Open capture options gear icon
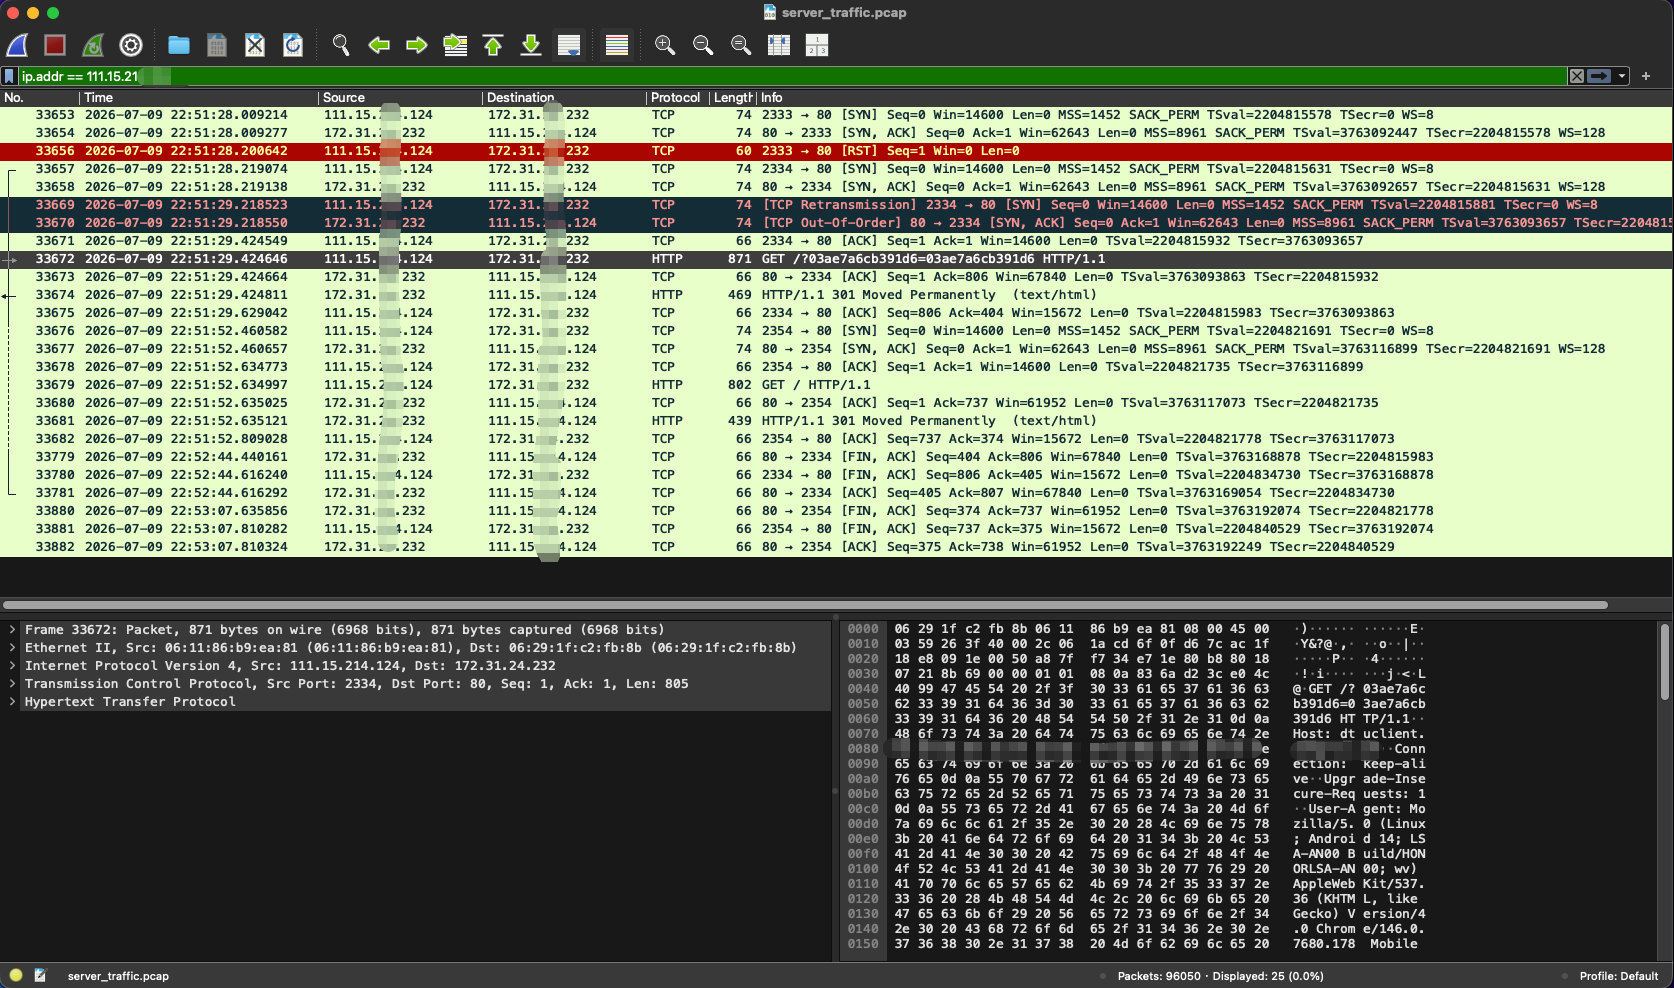The height and width of the screenshot is (988, 1674). click(x=131, y=45)
